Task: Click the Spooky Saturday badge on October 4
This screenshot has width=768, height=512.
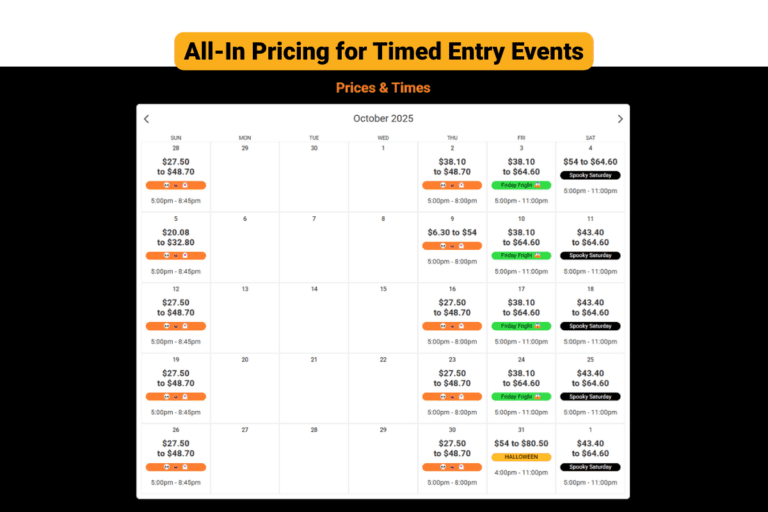Action: pyautogui.click(x=590, y=175)
